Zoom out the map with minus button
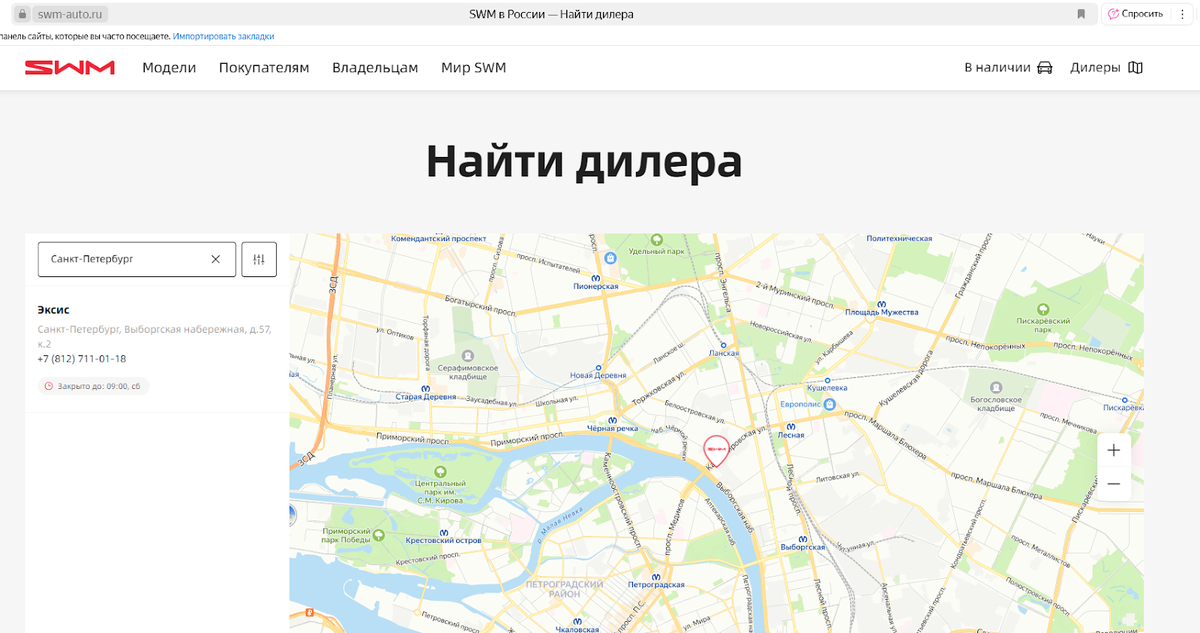The image size is (1200, 633). pos(1114,484)
